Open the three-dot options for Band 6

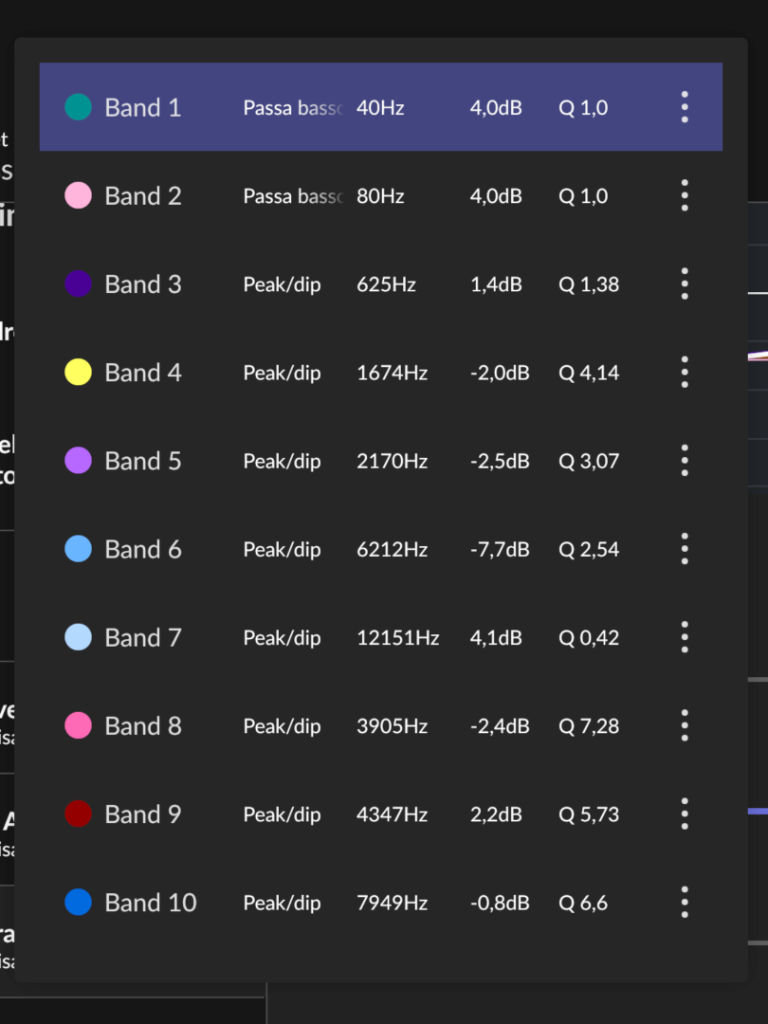(684, 549)
